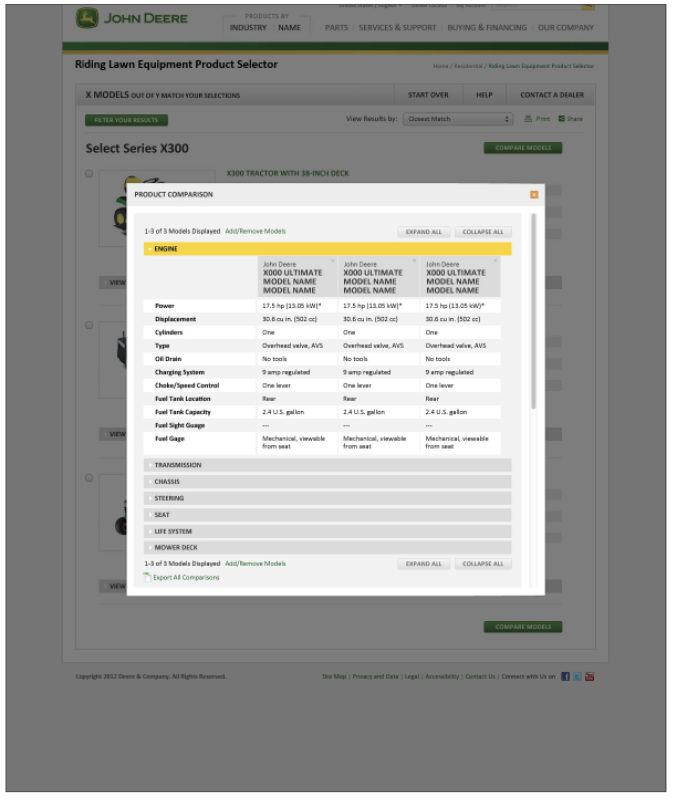The height and width of the screenshot is (800, 674).
Task: Click the lower COLLAPSE ALL button
Action: [x=483, y=564]
